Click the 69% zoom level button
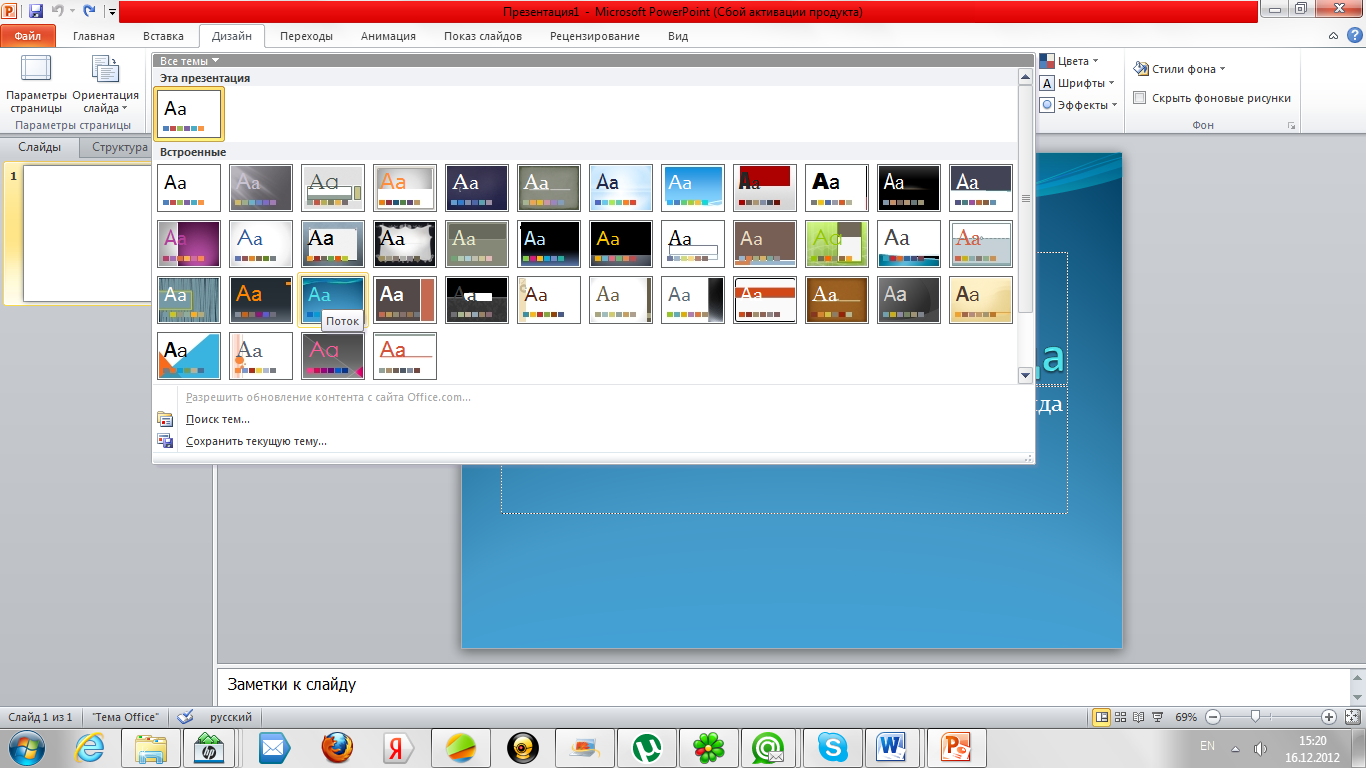1366x768 pixels. pos(1186,717)
